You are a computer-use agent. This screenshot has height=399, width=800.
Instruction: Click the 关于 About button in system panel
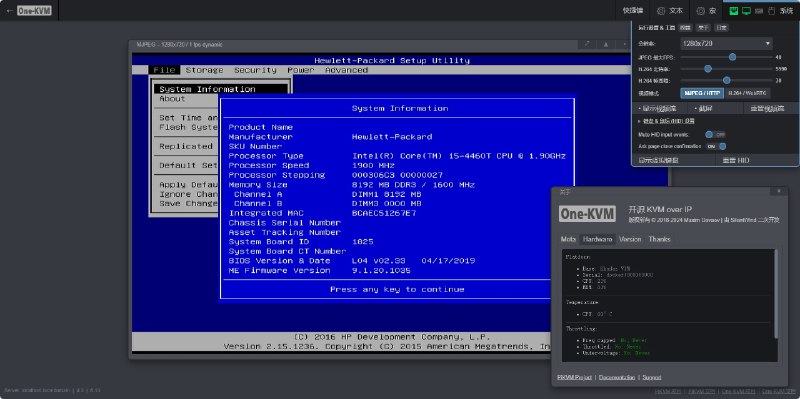click(x=704, y=28)
